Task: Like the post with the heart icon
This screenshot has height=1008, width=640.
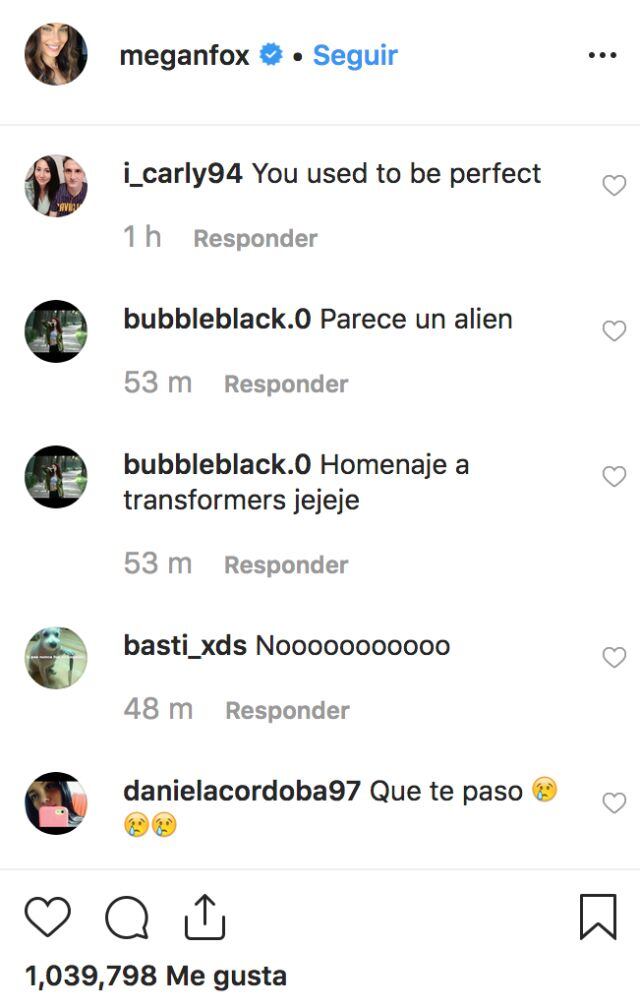Action: (48, 916)
